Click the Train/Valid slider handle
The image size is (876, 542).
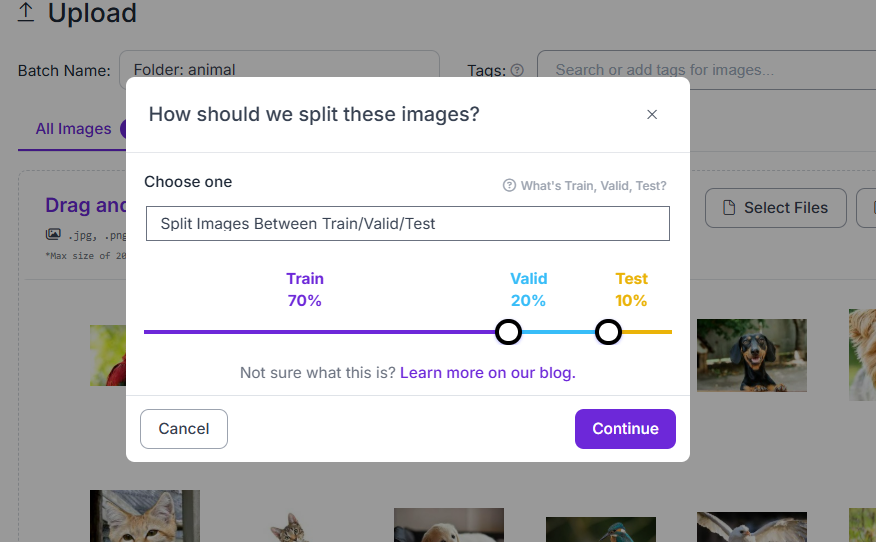point(508,332)
